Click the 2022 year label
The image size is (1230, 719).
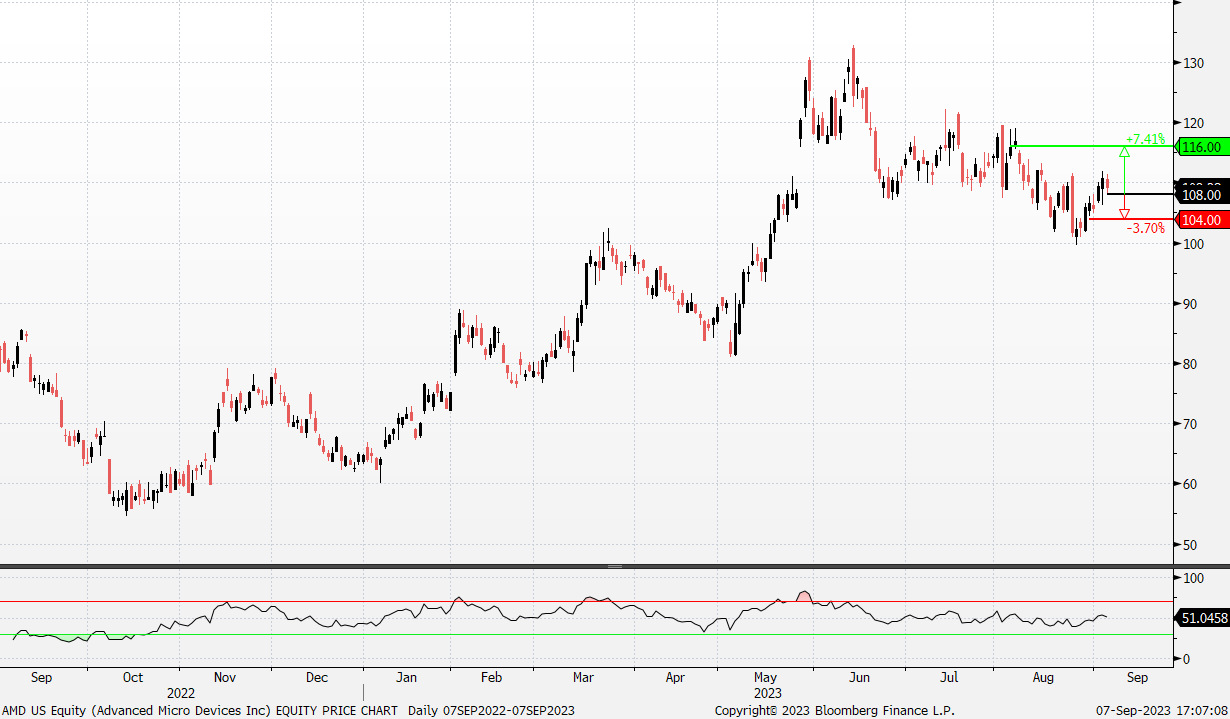tap(181, 692)
